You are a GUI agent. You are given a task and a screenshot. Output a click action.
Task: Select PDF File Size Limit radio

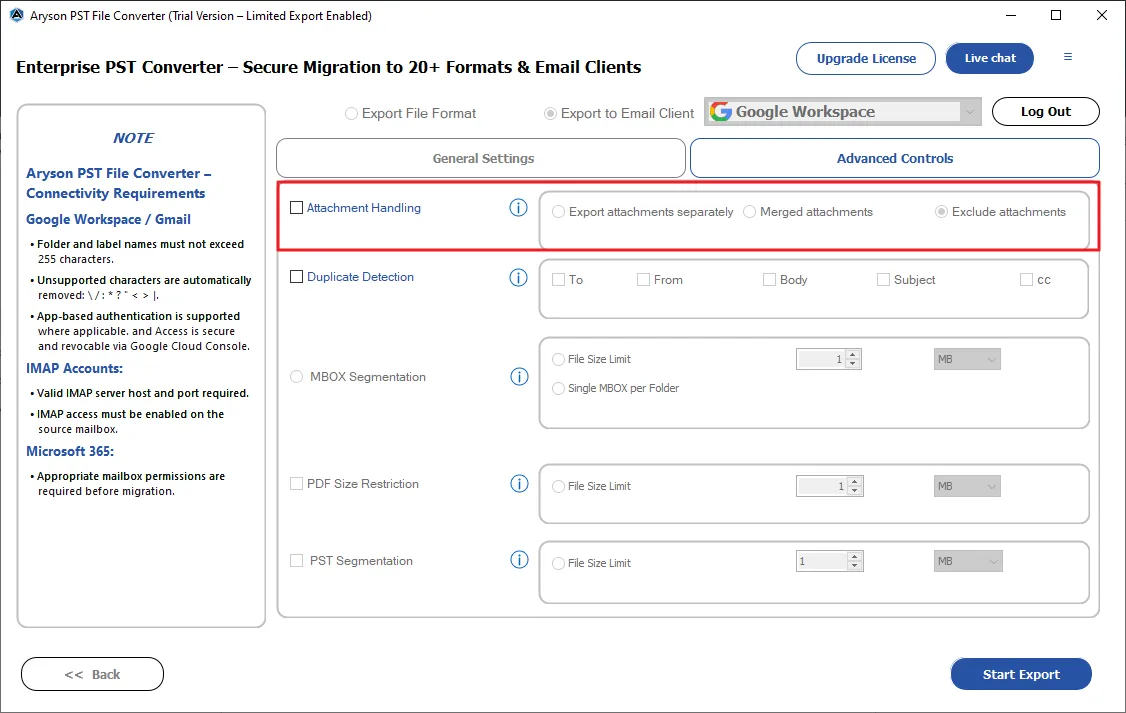[x=558, y=486]
